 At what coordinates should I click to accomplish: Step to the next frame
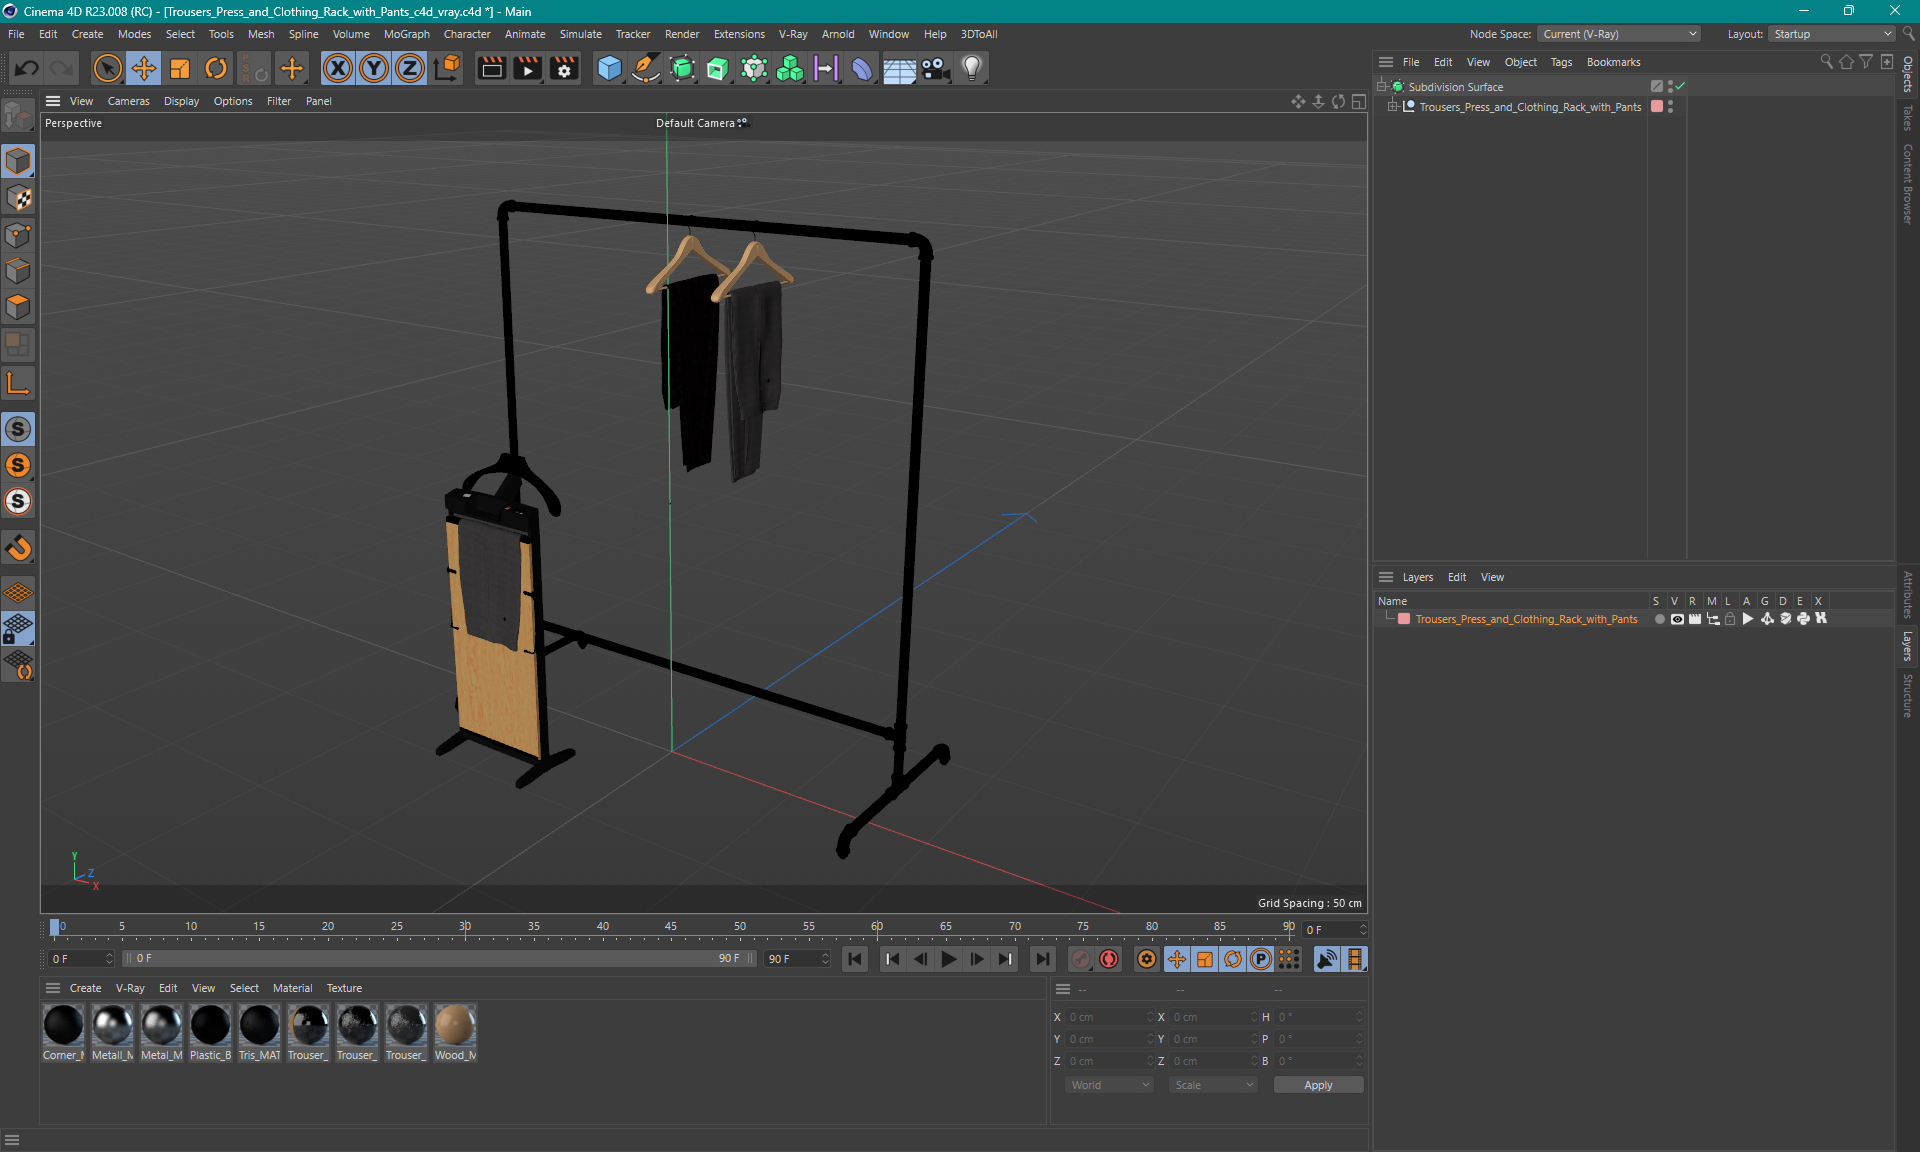[977, 959]
